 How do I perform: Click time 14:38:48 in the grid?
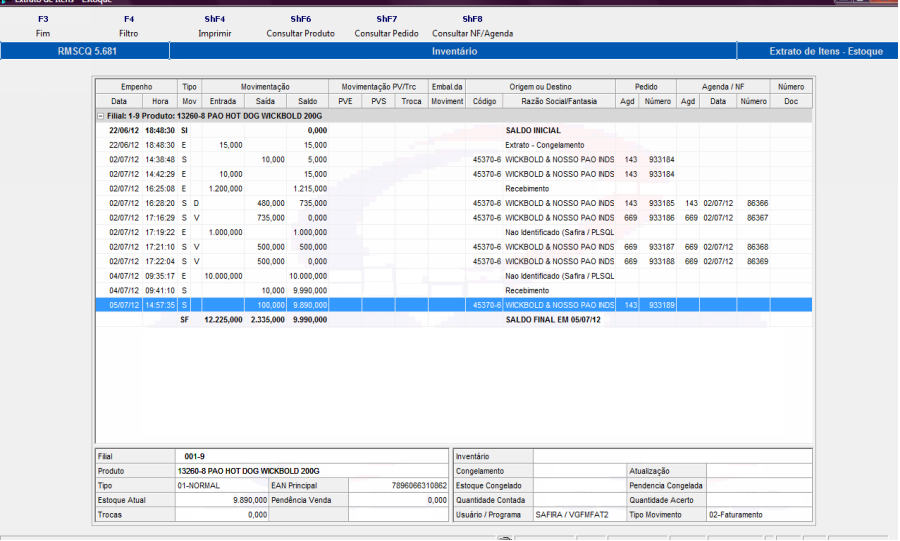(160, 159)
